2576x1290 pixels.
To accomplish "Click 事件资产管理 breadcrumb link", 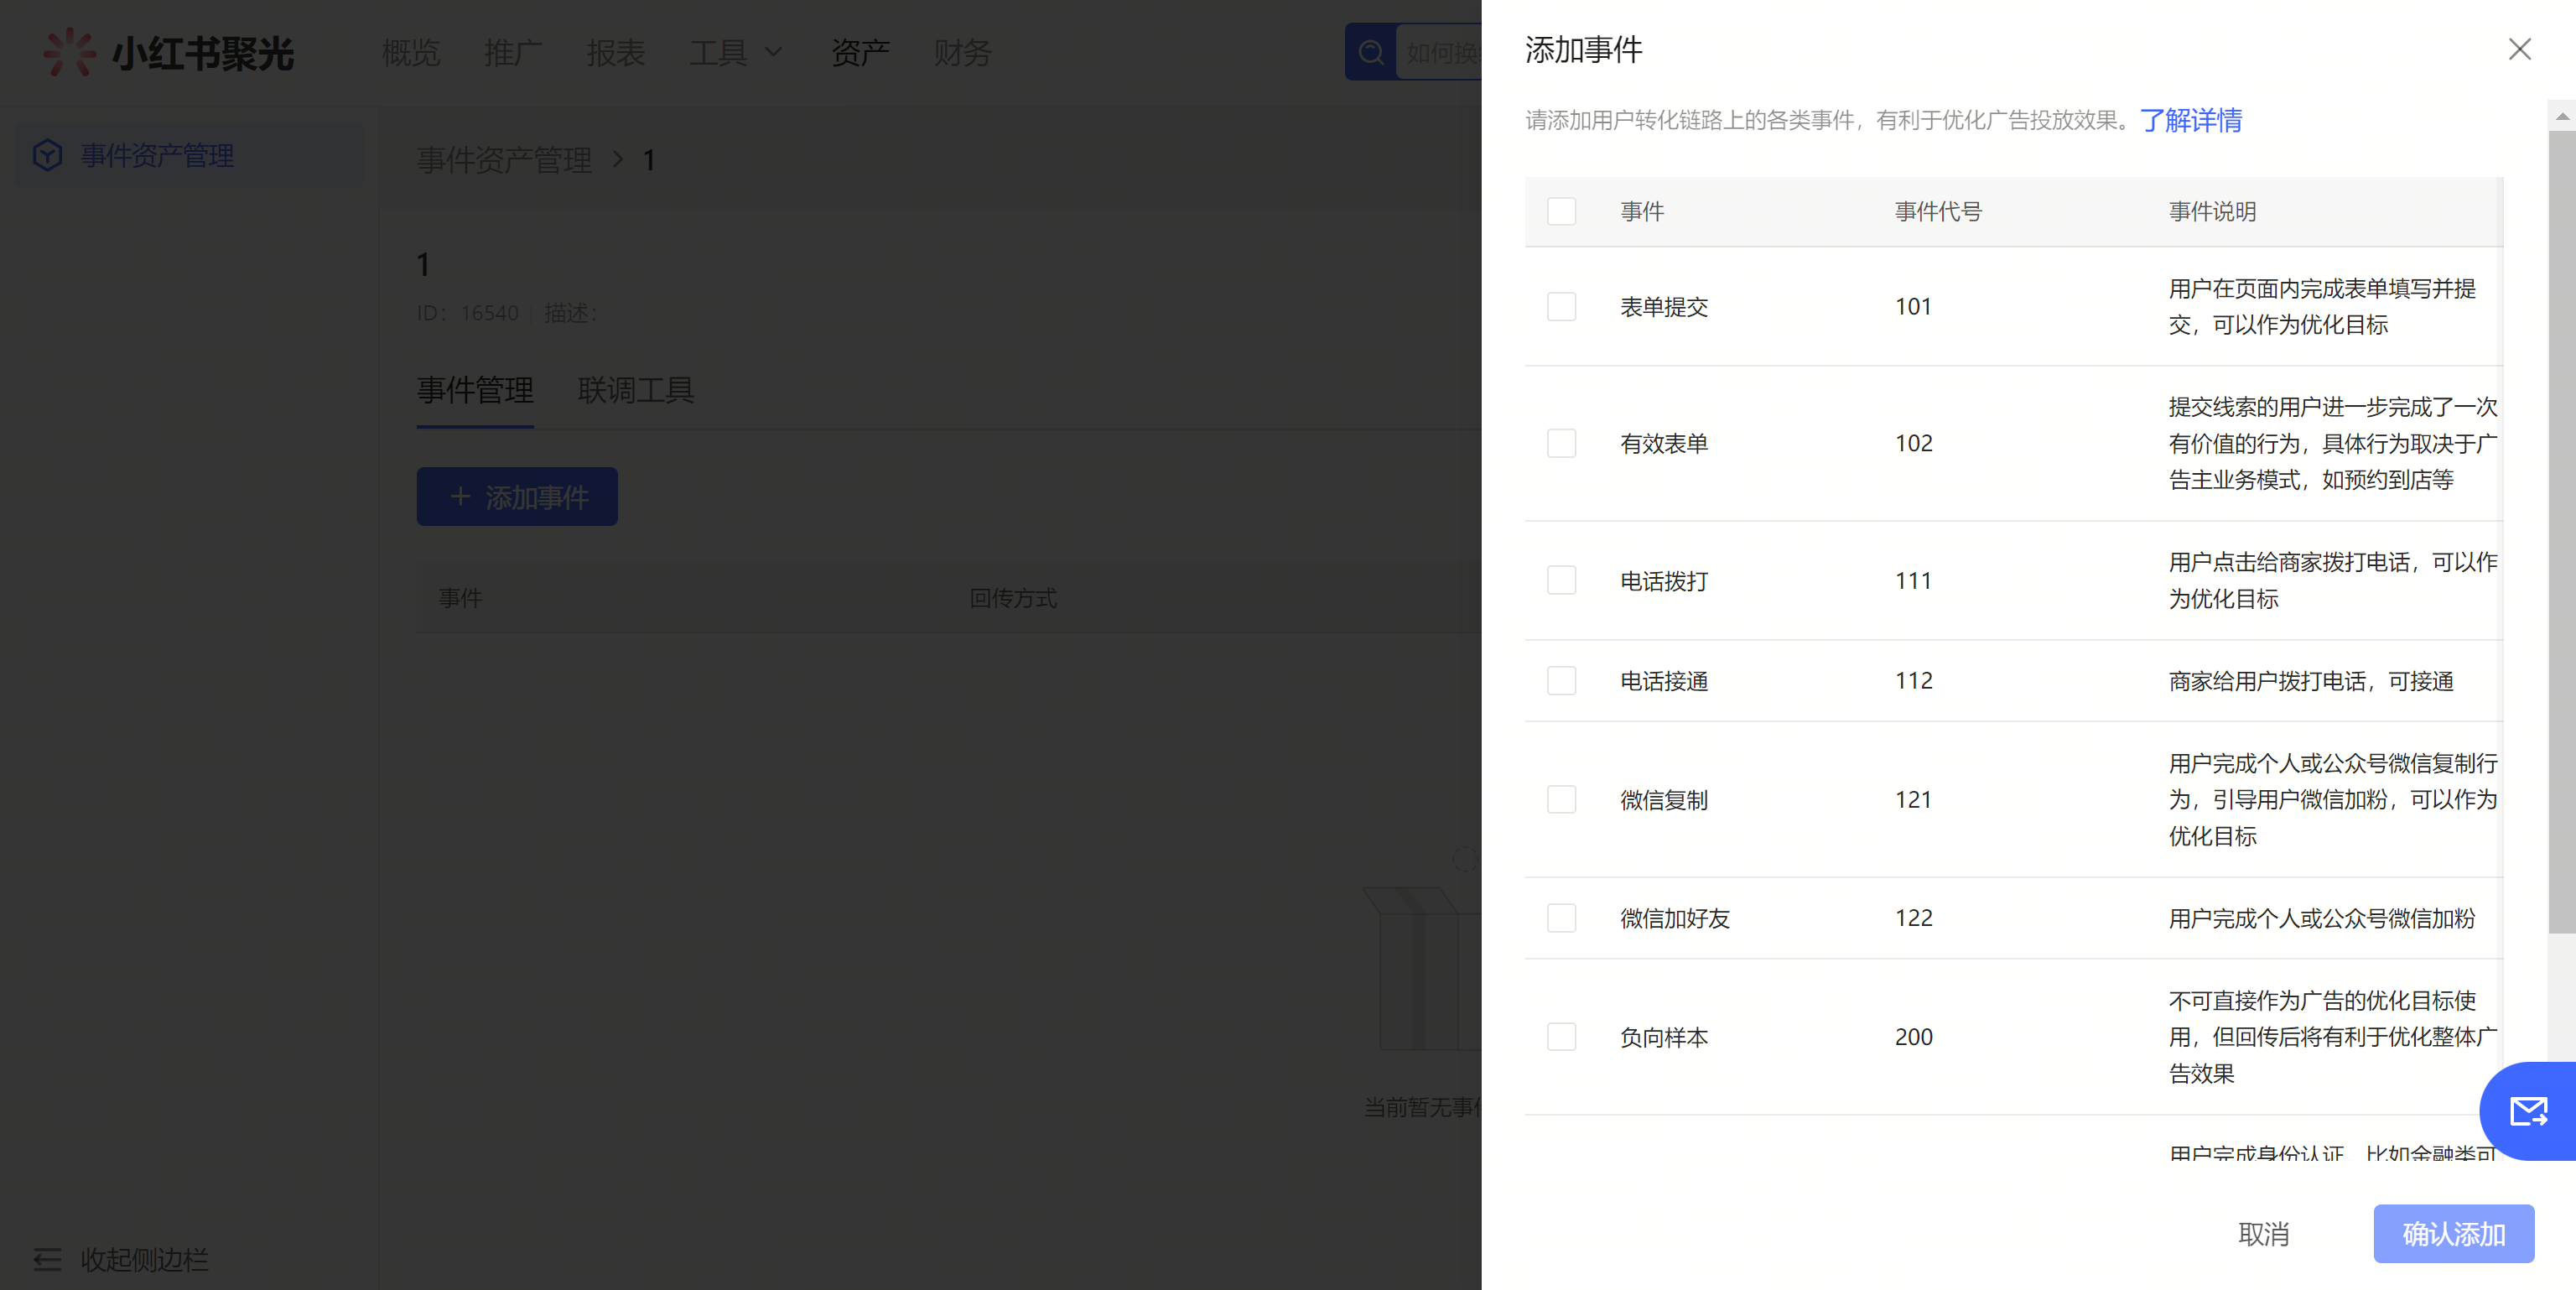I will point(504,160).
